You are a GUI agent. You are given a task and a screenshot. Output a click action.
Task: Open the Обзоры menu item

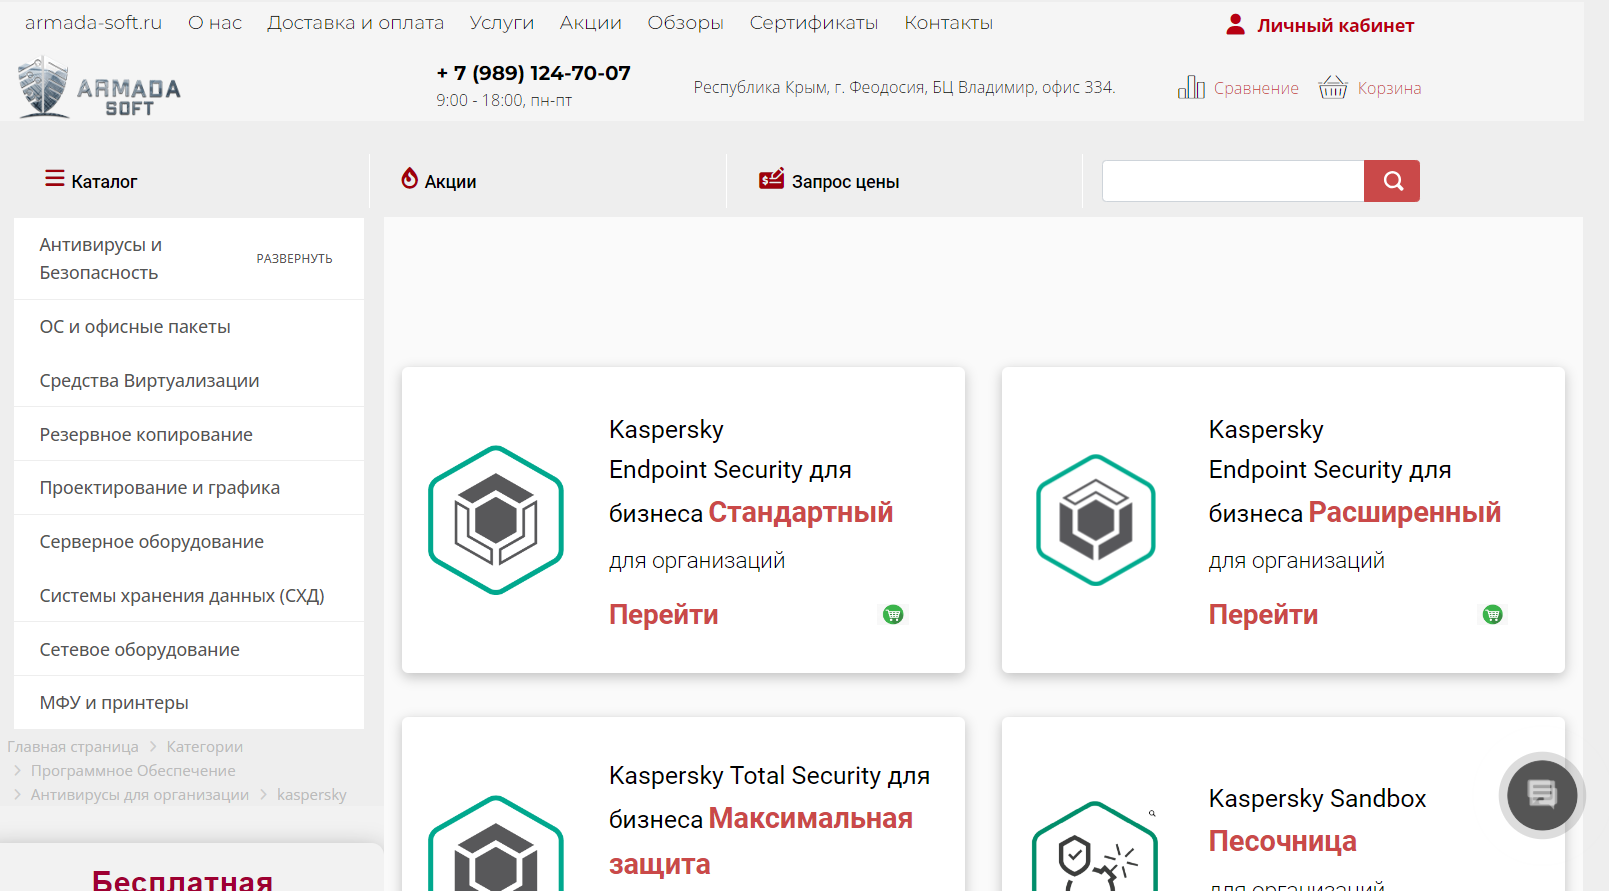coord(685,23)
